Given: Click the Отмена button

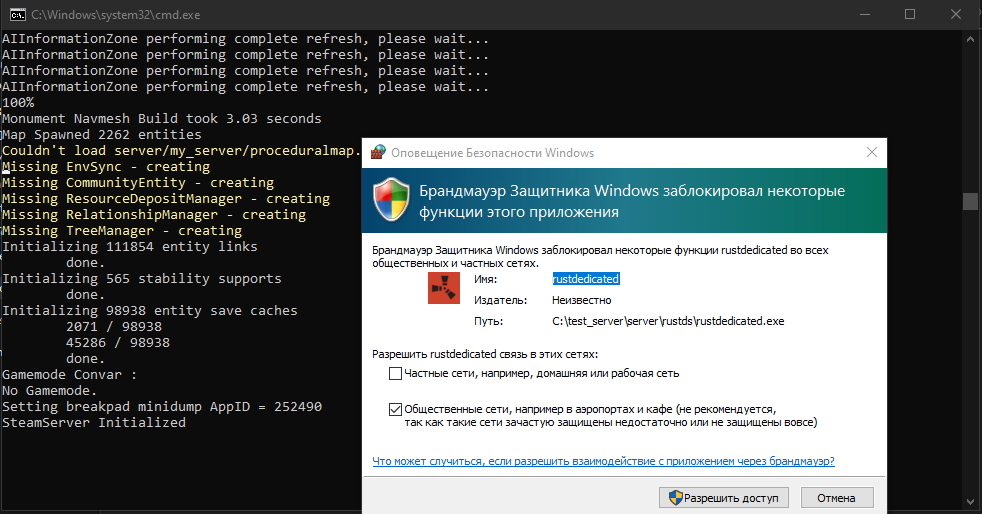Looking at the screenshot, I should click(x=836, y=498).
